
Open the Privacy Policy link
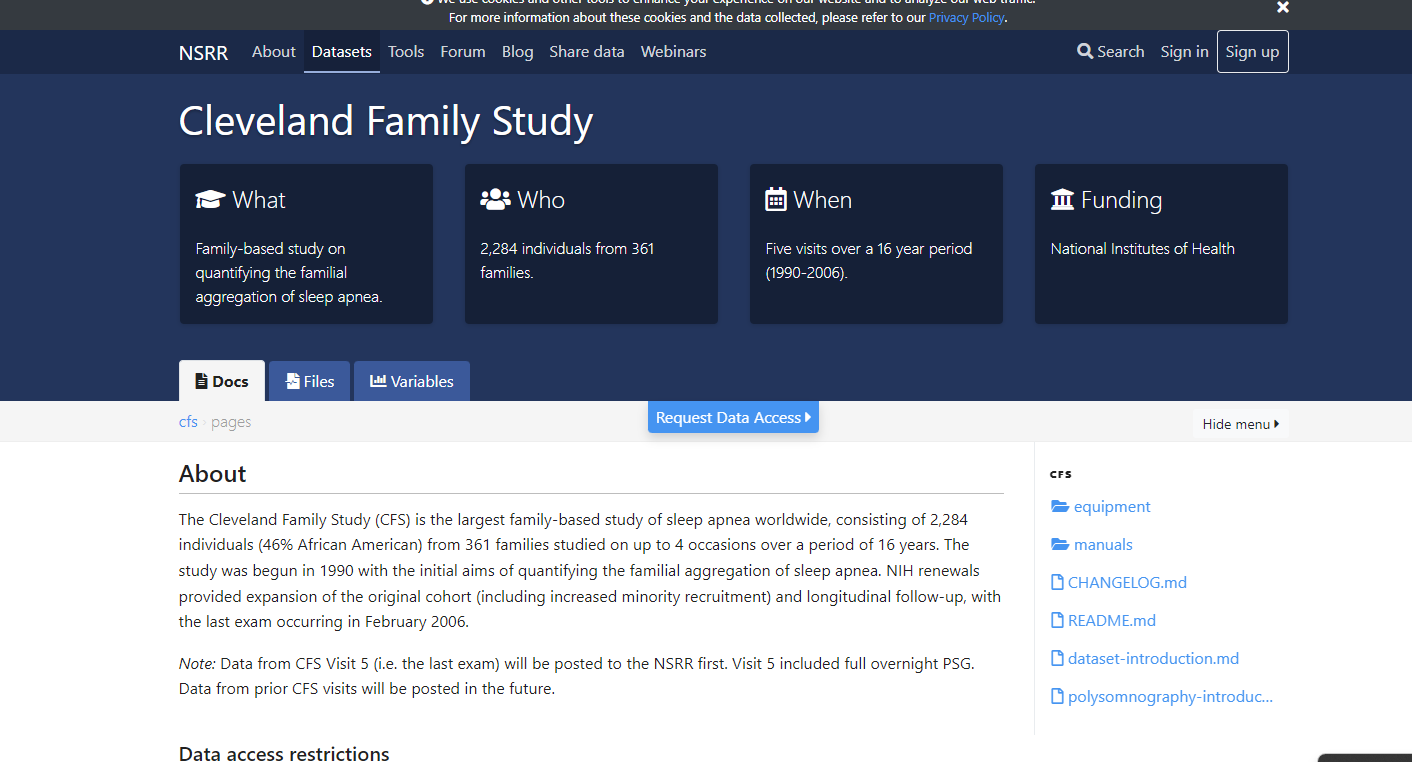coord(966,18)
